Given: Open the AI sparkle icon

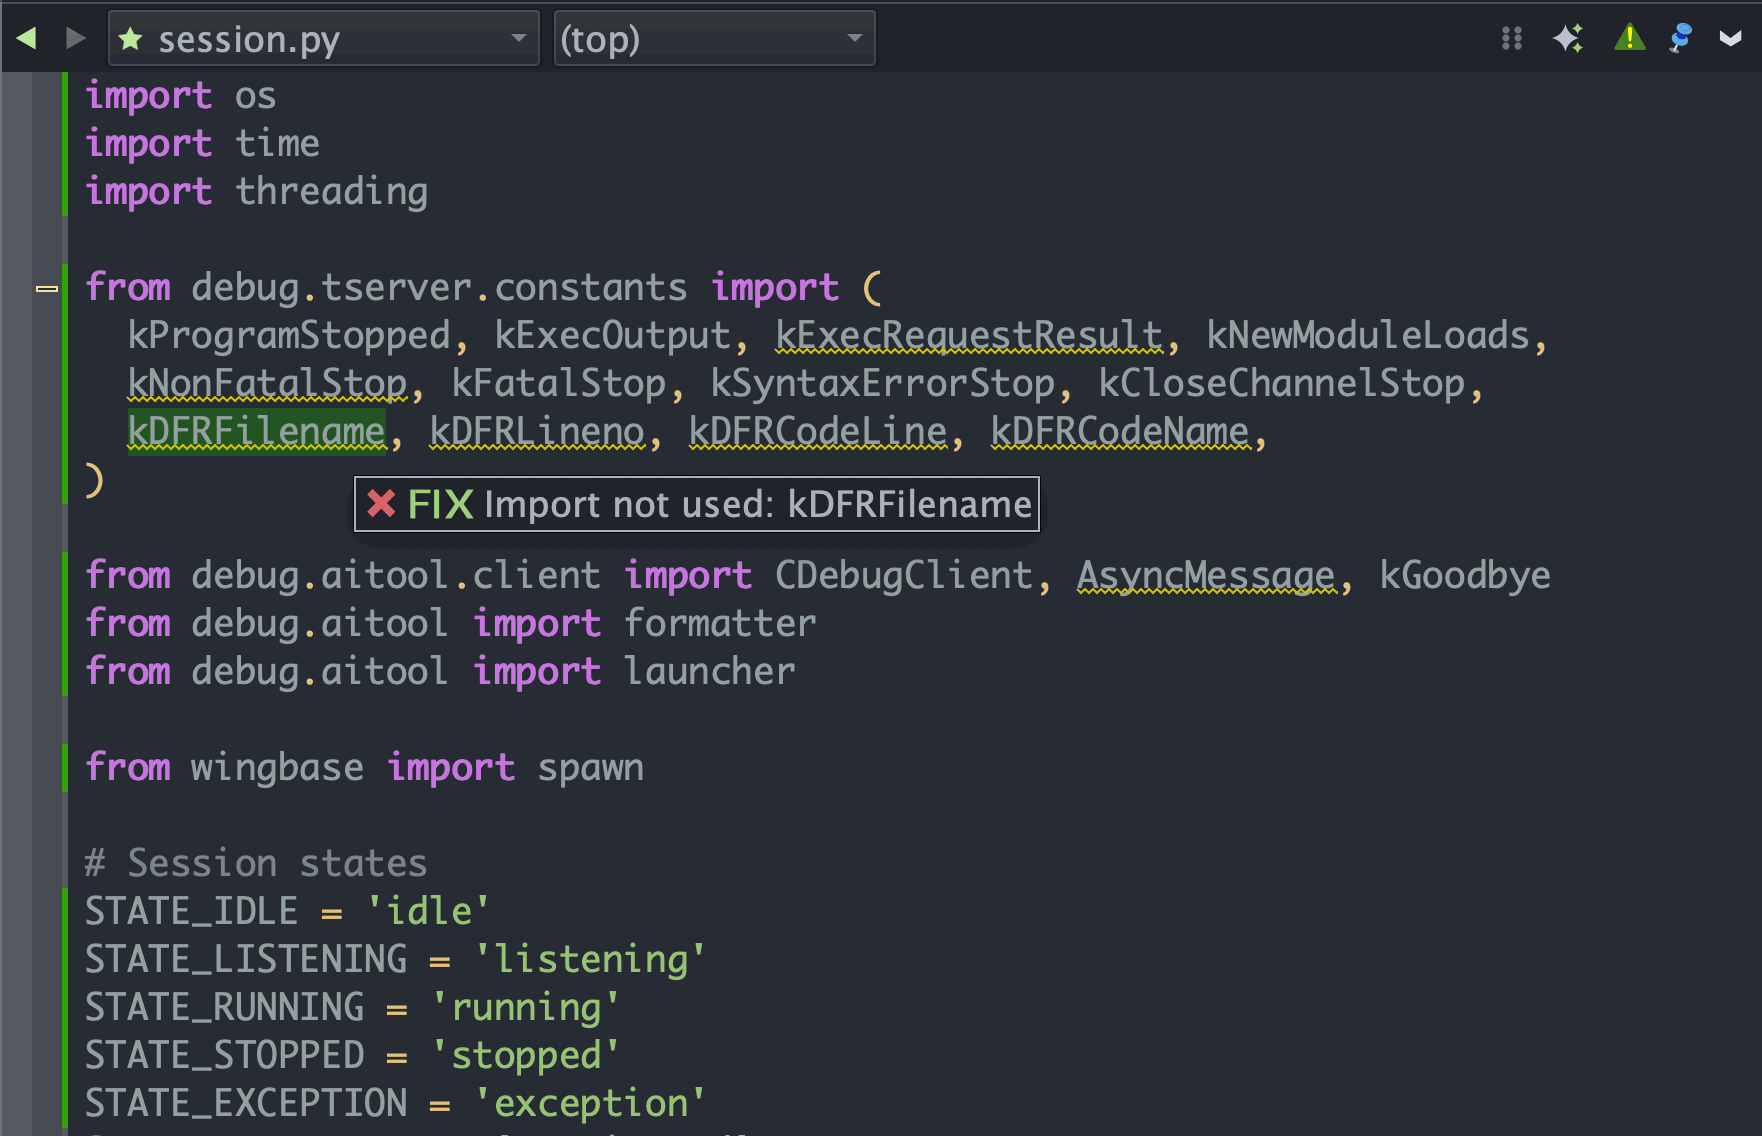Looking at the screenshot, I should click(x=1569, y=38).
